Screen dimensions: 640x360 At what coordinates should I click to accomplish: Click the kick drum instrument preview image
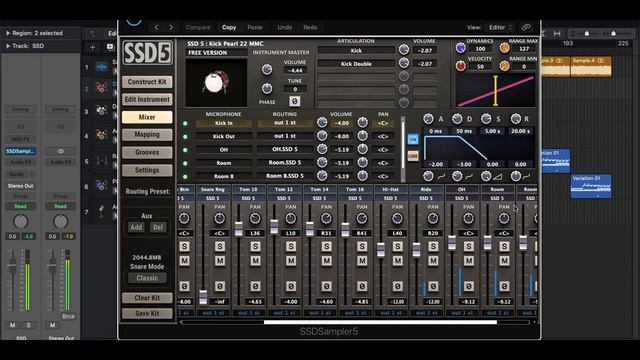[x=216, y=82]
